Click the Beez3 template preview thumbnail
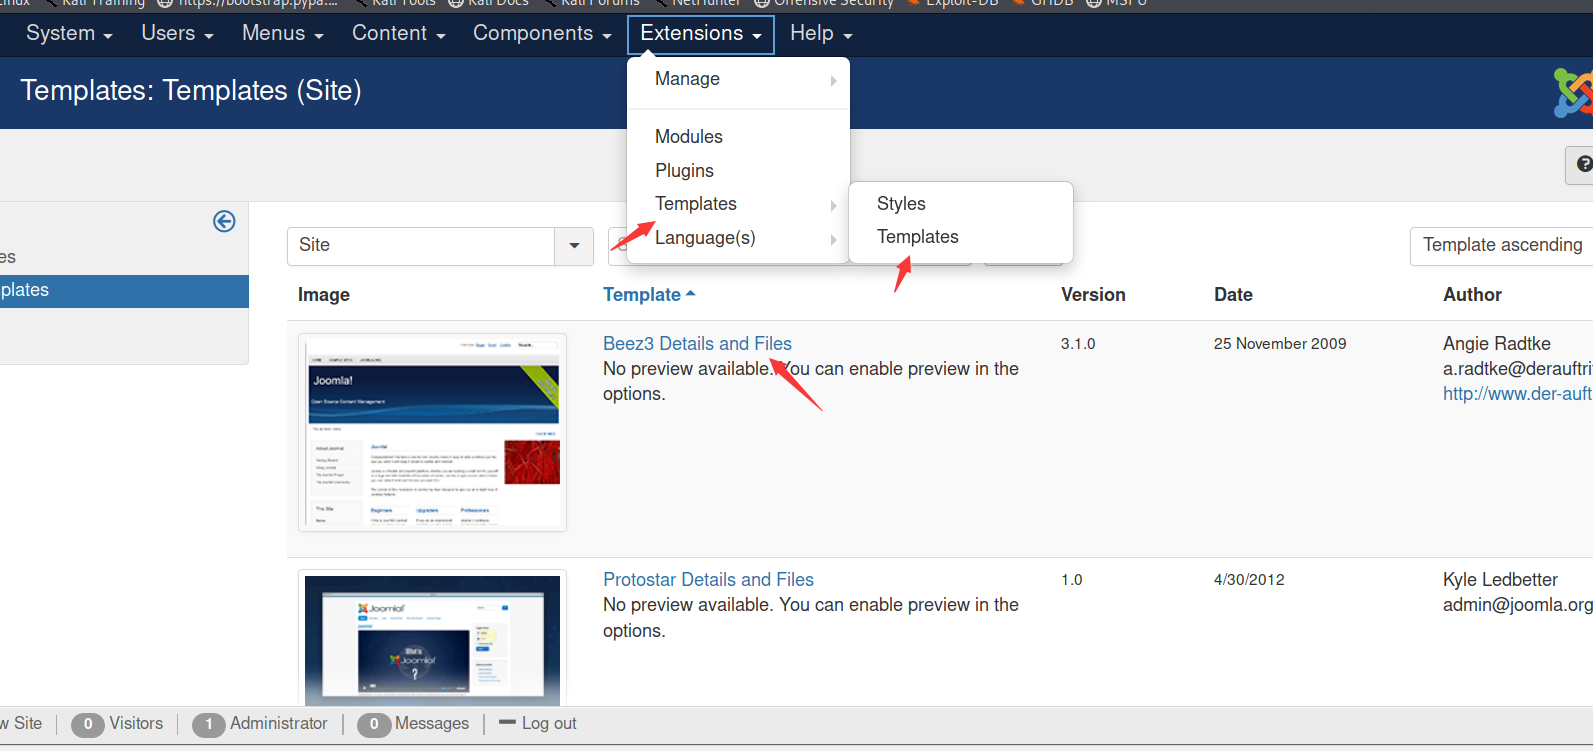This screenshot has width=1593, height=751. (x=432, y=432)
